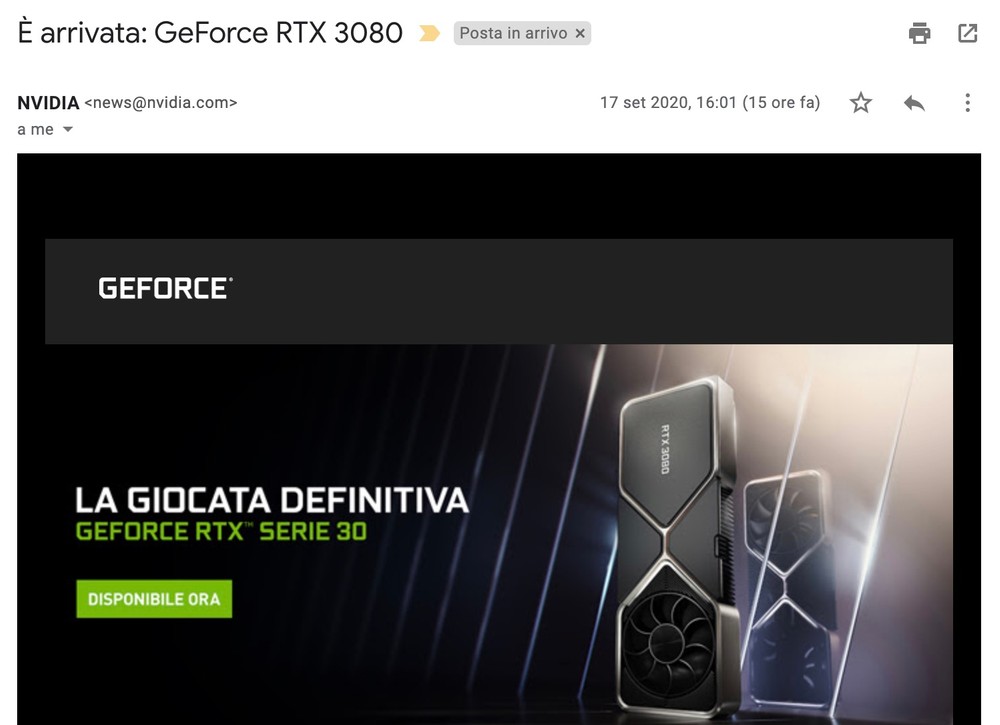The width and height of the screenshot is (1000, 725).
Task: Expand recipient details next to 'a me'
Action: 68,129
